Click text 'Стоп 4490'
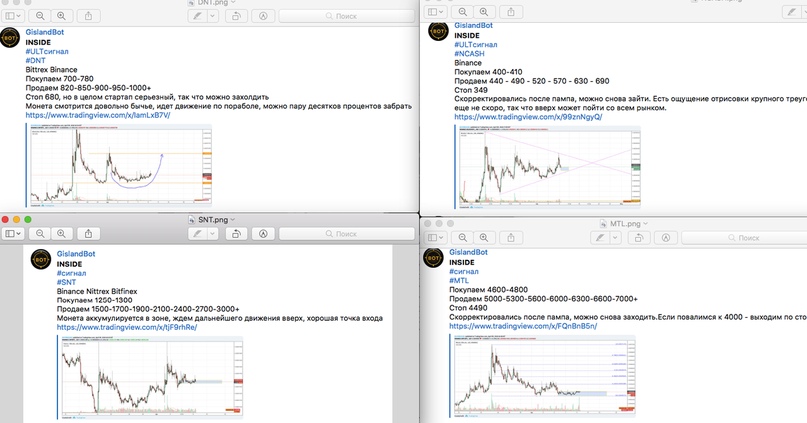 click(x=468, y=308)
